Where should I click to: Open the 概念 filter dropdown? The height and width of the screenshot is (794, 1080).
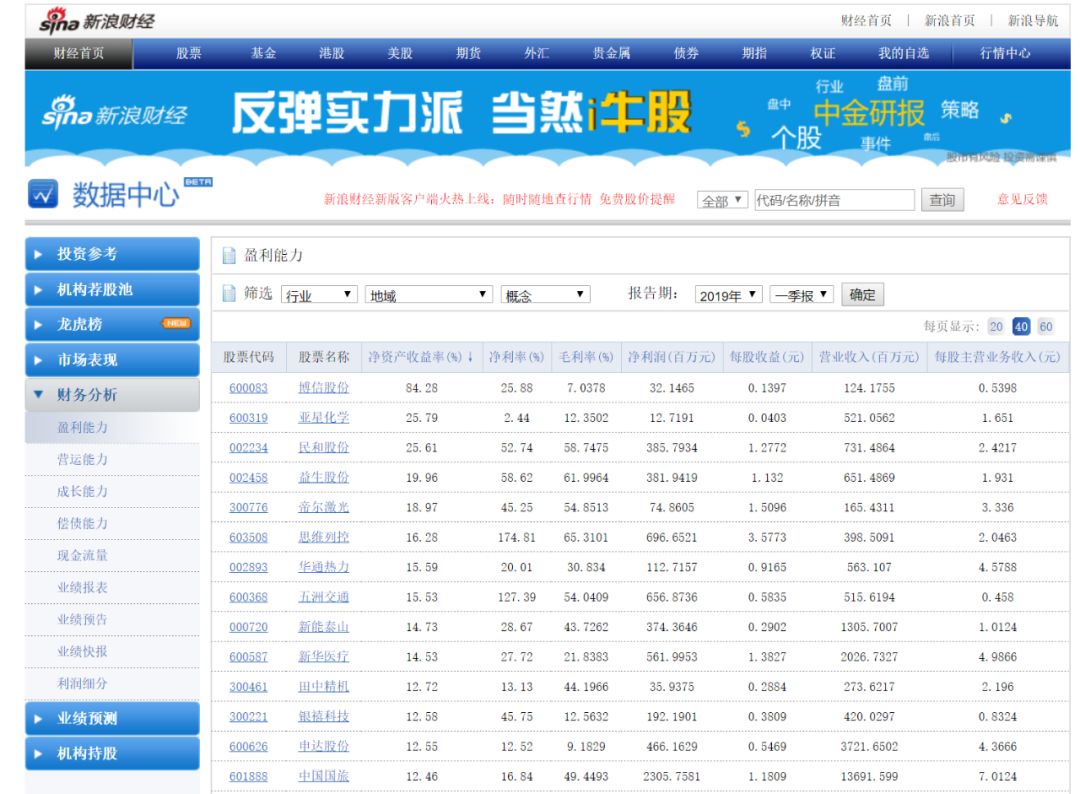click(546, 295)
